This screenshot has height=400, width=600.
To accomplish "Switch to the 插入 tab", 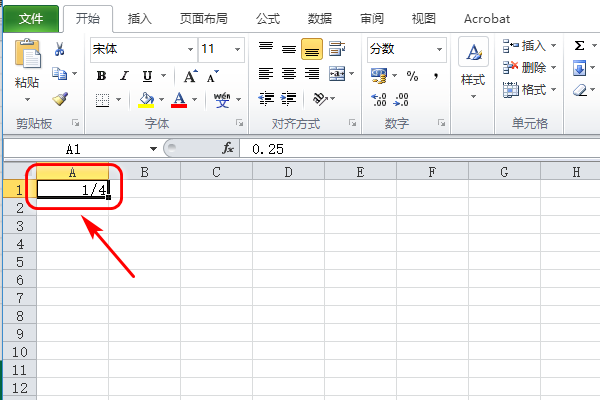I will point(140,18).
